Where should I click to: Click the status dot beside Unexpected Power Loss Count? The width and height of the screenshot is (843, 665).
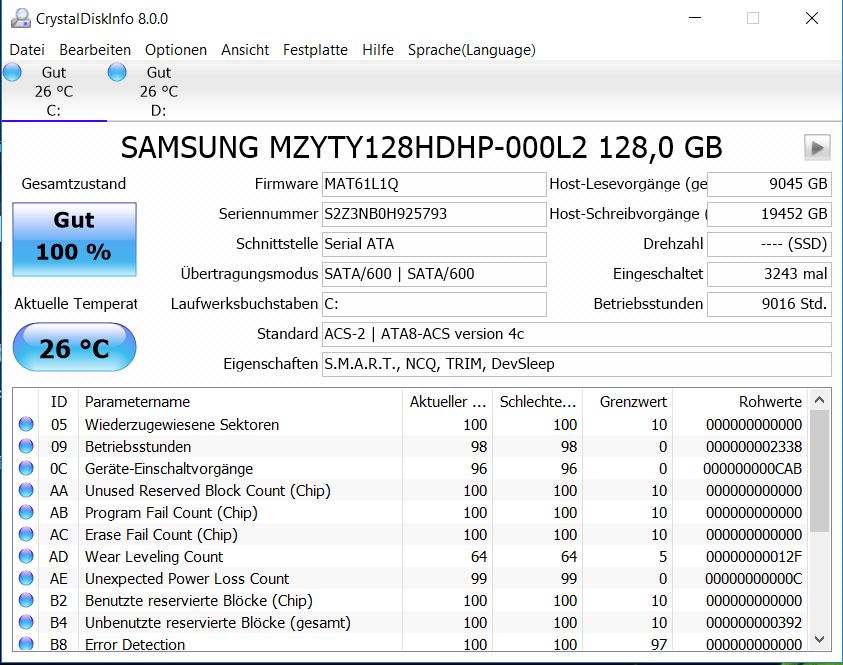(25, 579)
